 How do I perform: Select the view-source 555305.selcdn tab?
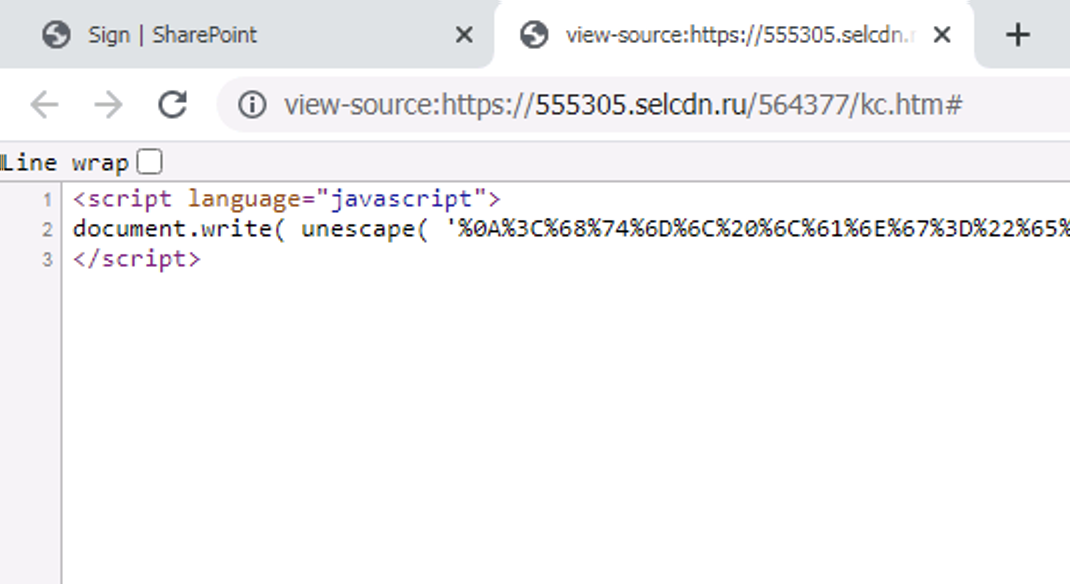point(734,34)
